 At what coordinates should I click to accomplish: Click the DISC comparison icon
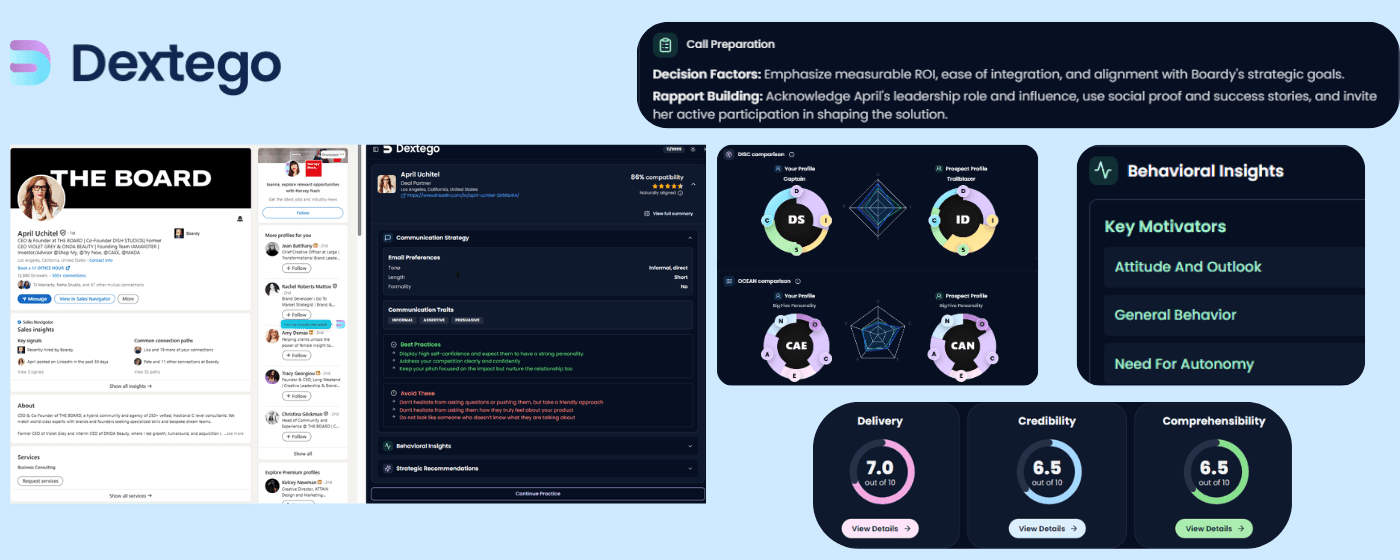729,154
